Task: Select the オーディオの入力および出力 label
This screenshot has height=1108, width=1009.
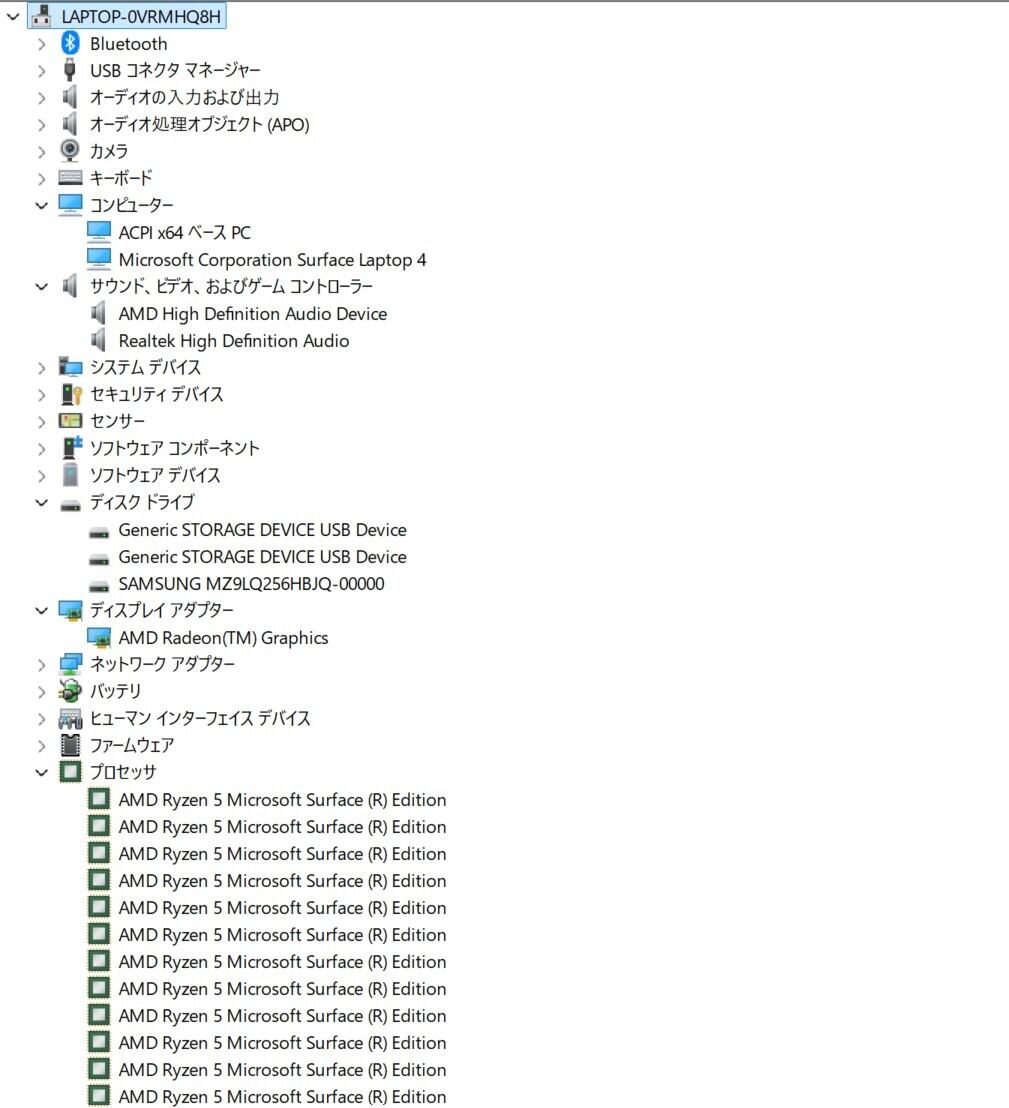Action: click(184, 98)
